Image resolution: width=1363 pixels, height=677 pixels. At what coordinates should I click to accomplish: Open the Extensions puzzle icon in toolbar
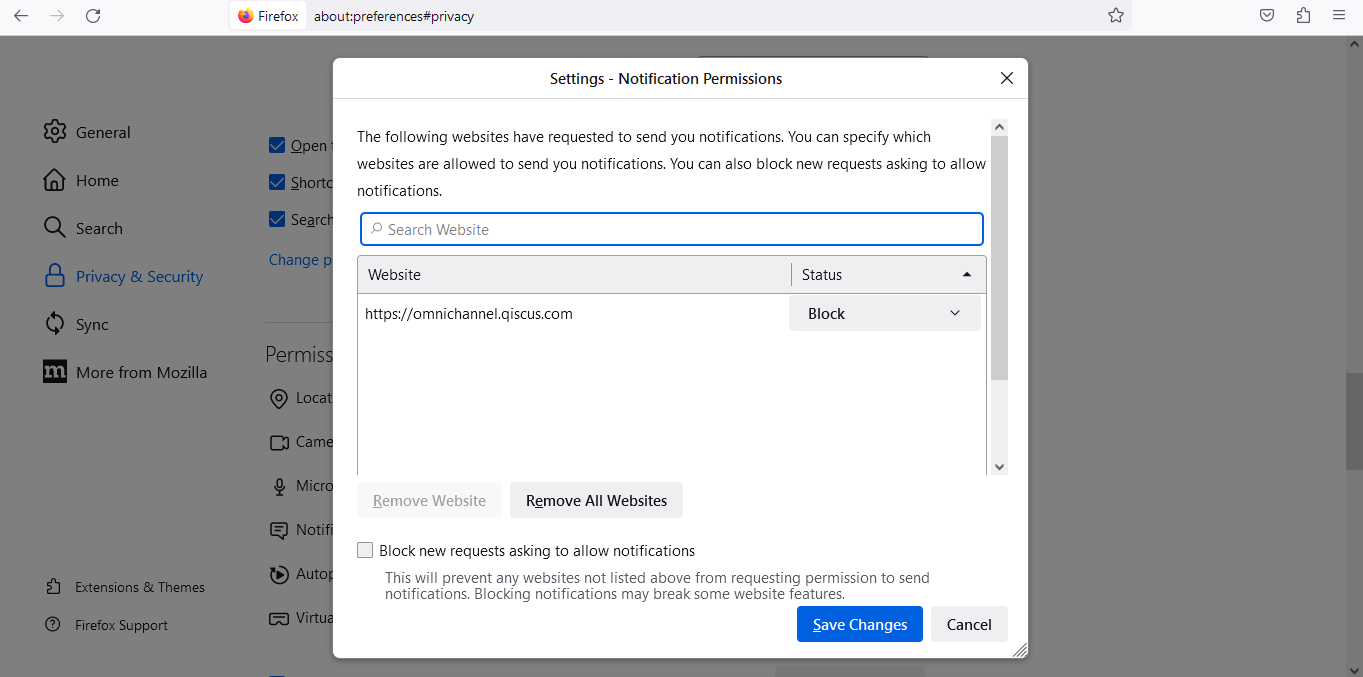pos(1303,16)
